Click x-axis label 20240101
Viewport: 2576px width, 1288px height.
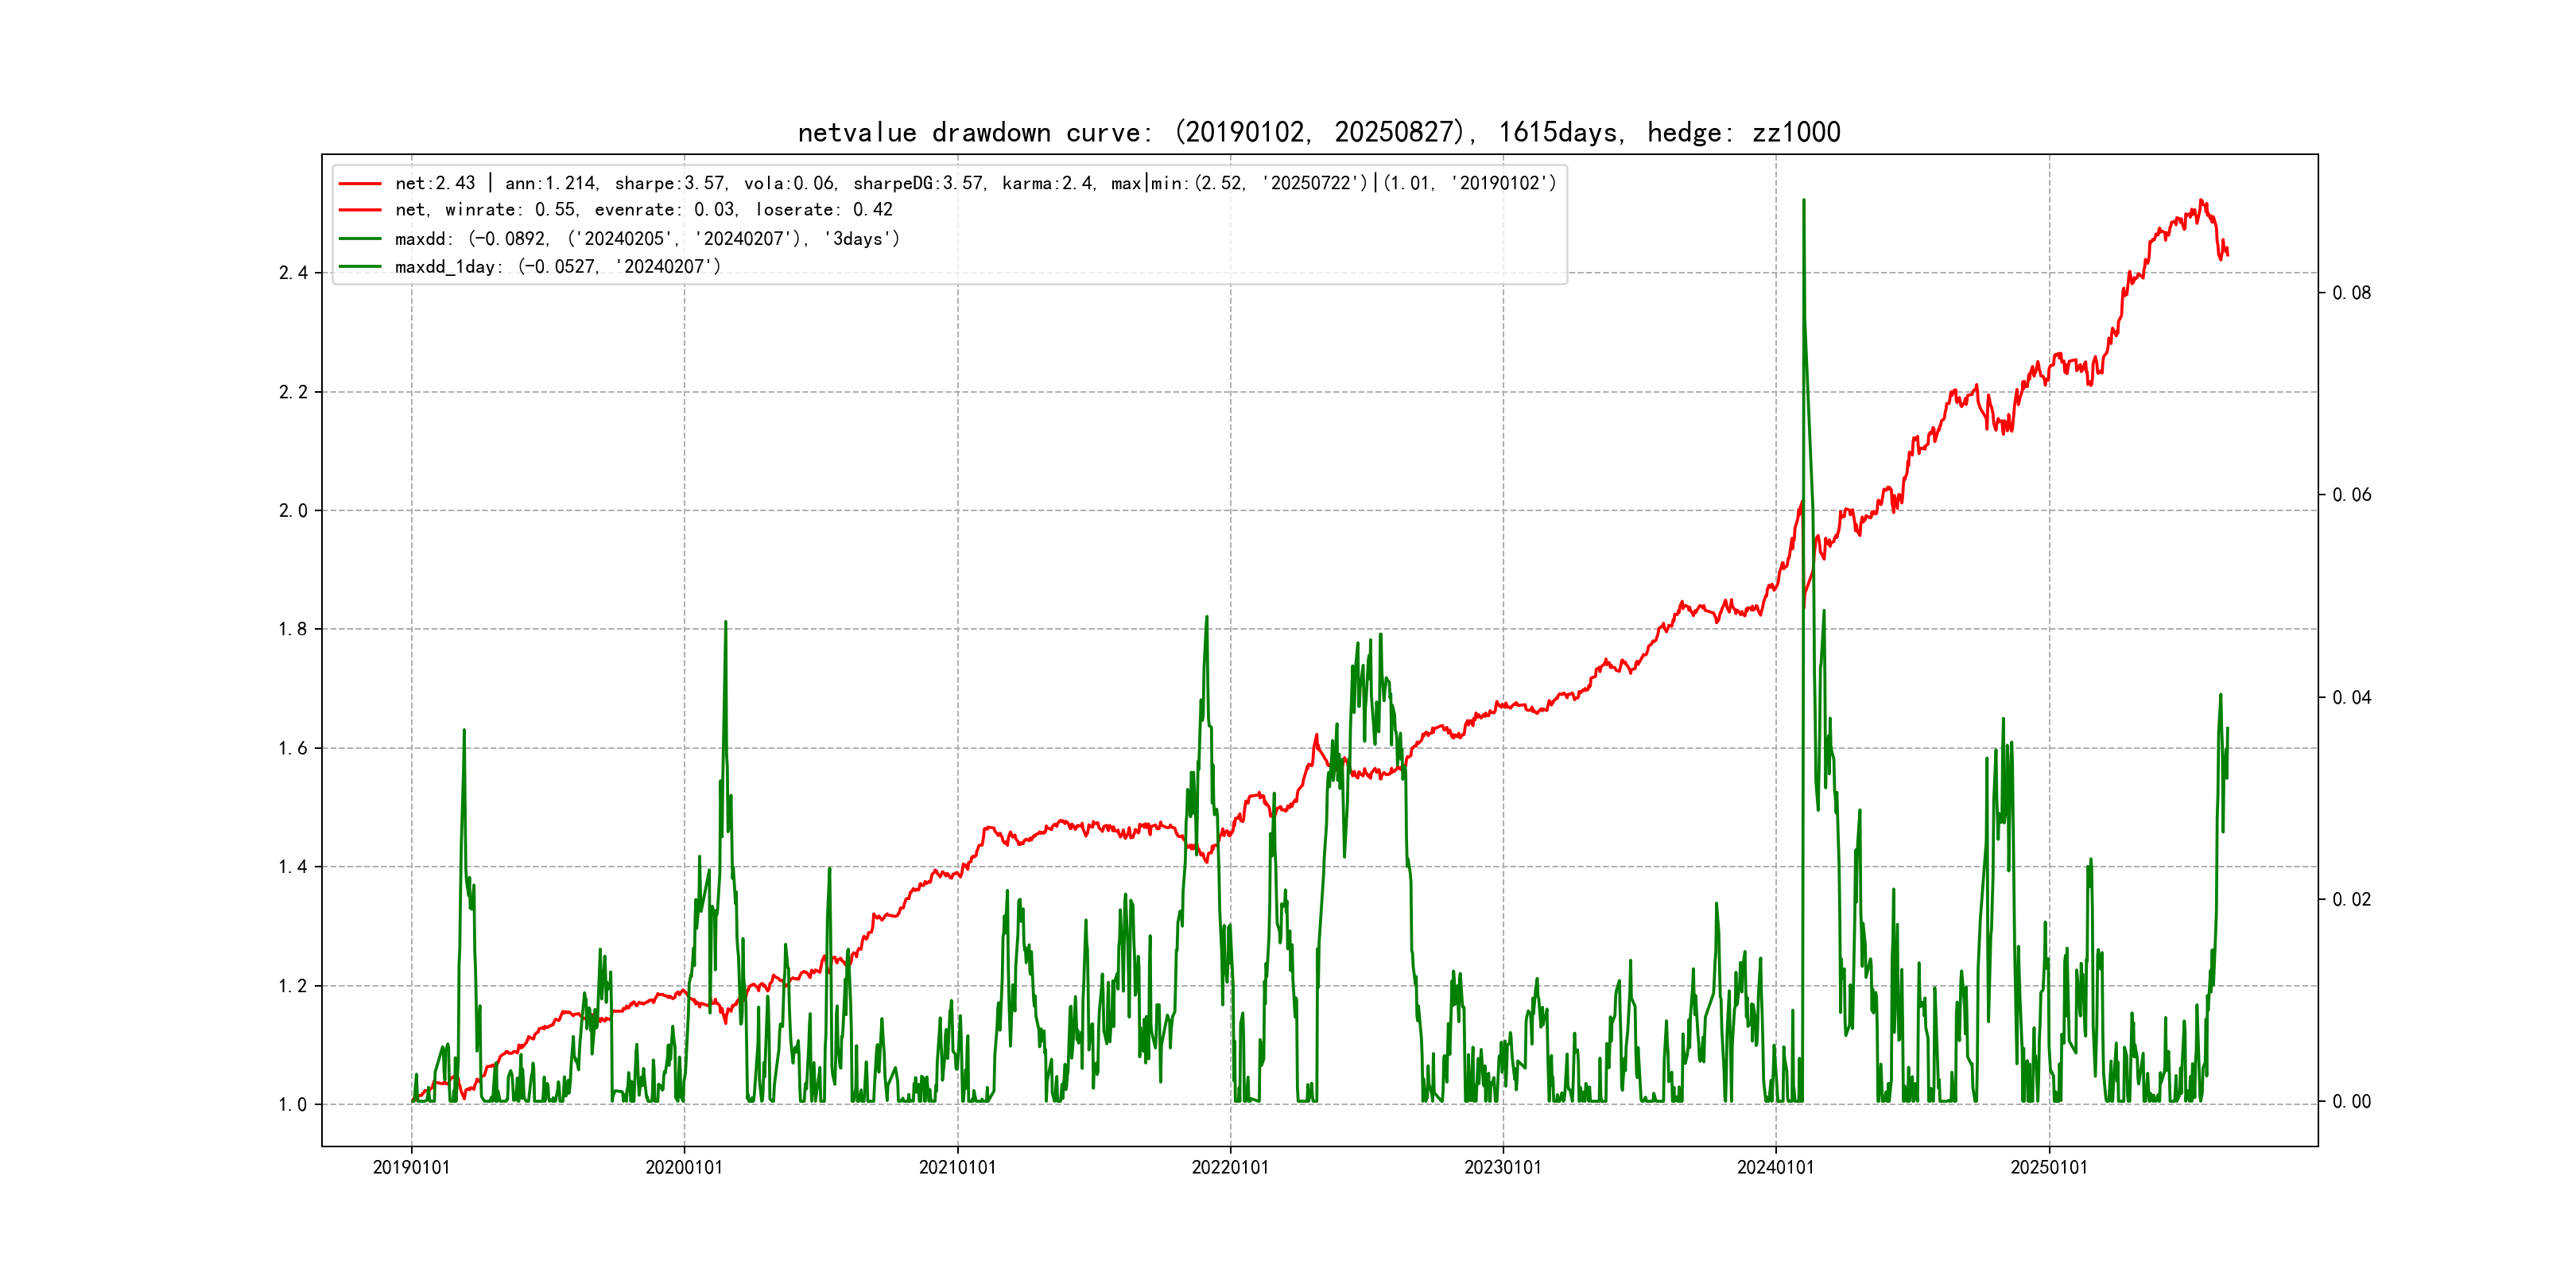tap(1775, 1168)
